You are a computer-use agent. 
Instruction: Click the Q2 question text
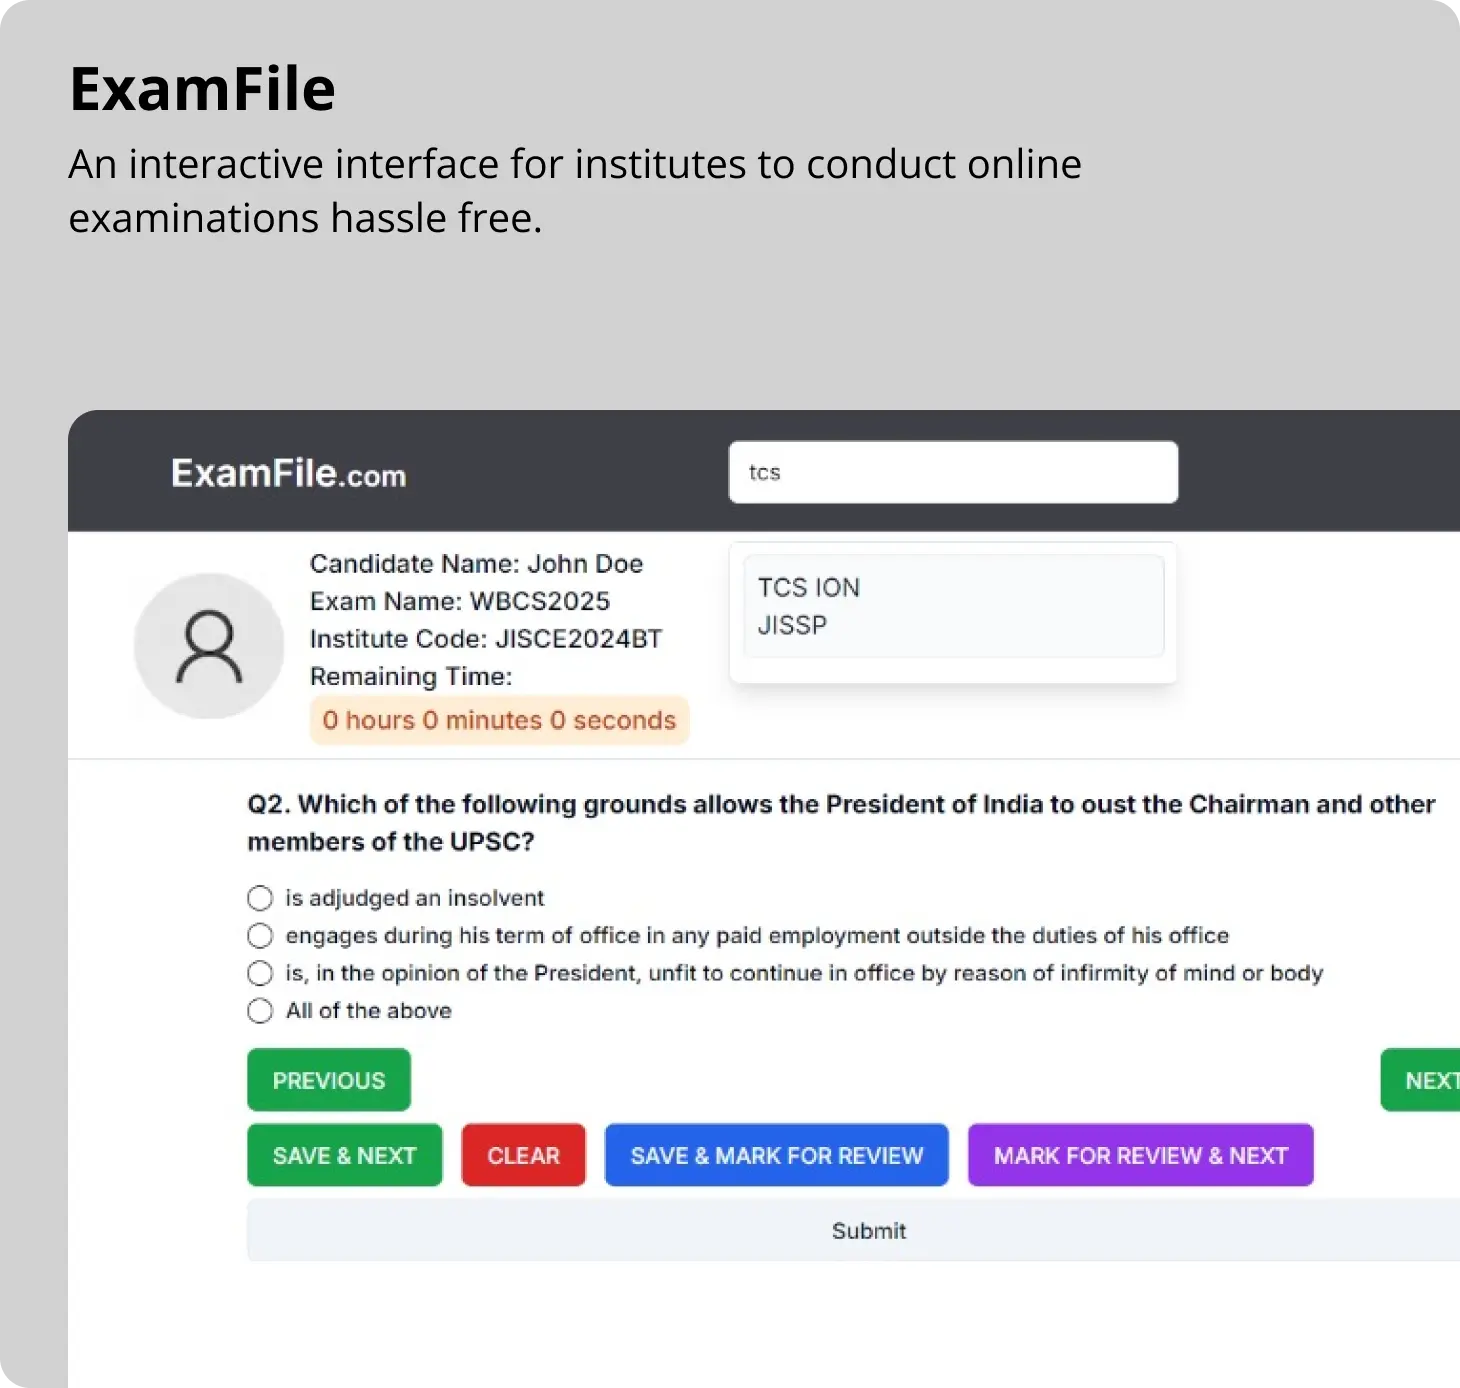click(841, 823)
